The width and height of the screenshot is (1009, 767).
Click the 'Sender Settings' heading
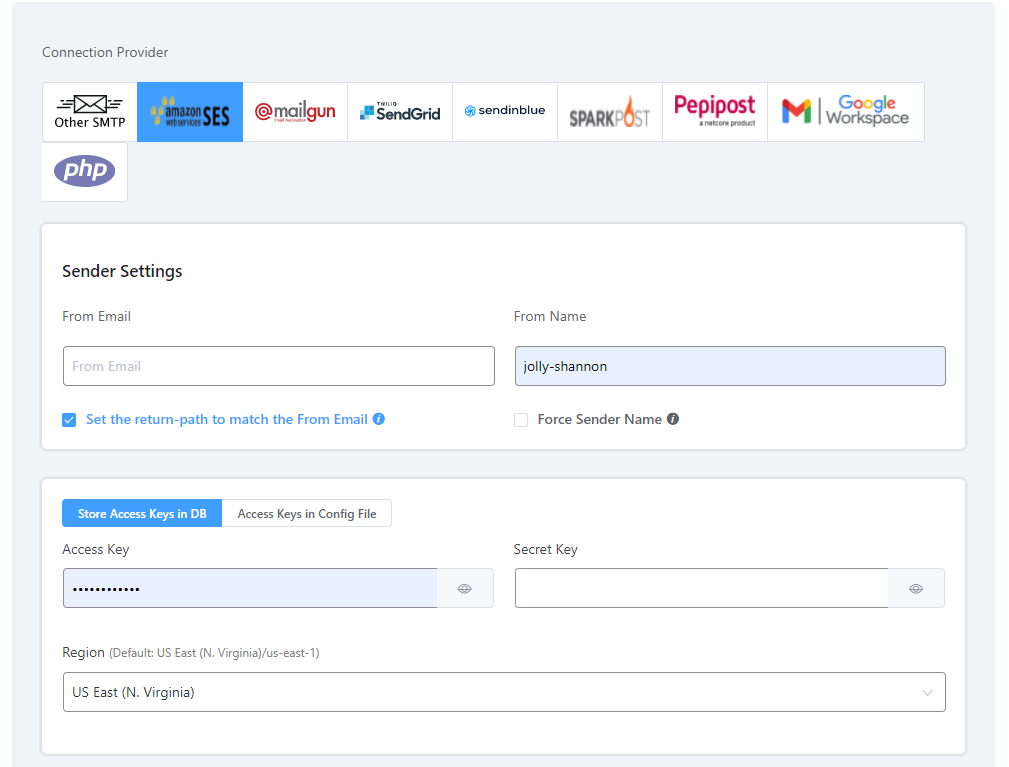[122, 272]
